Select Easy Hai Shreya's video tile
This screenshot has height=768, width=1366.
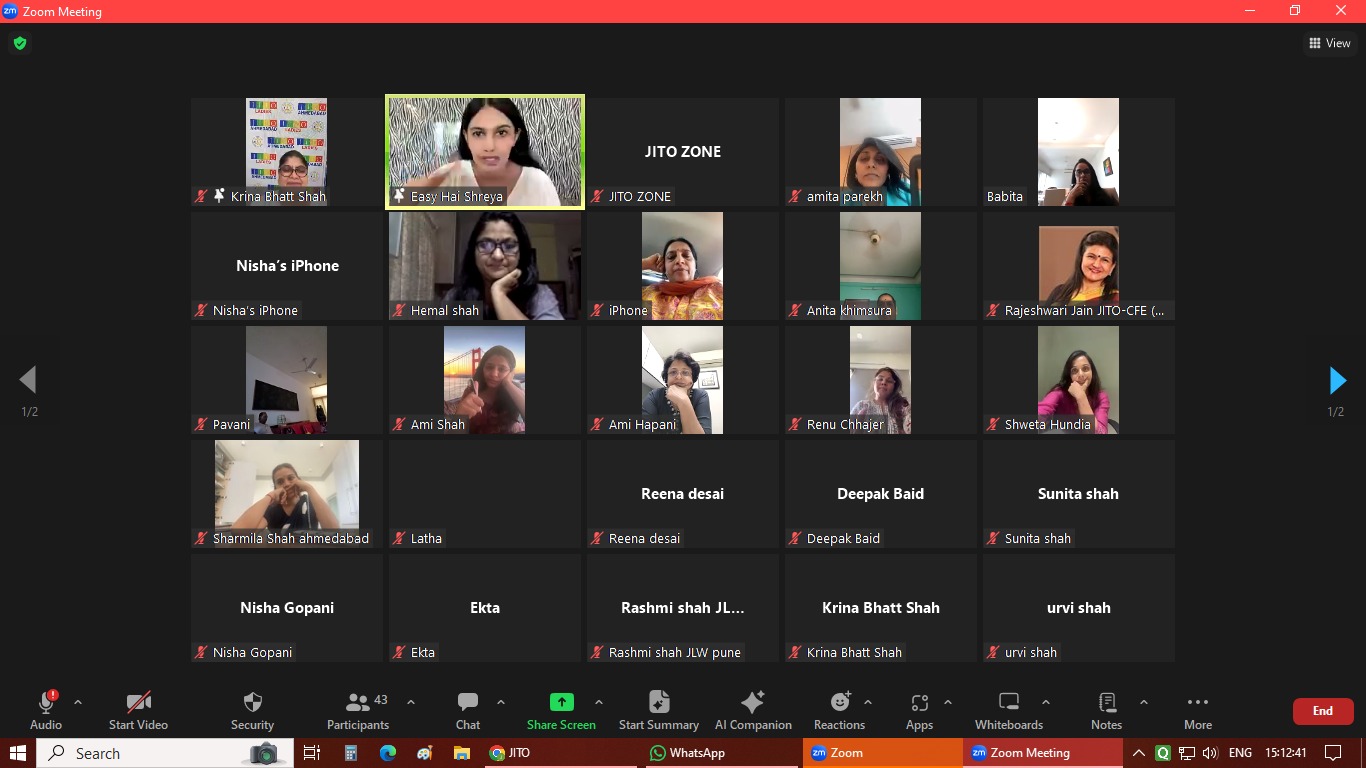click(485, 152)
